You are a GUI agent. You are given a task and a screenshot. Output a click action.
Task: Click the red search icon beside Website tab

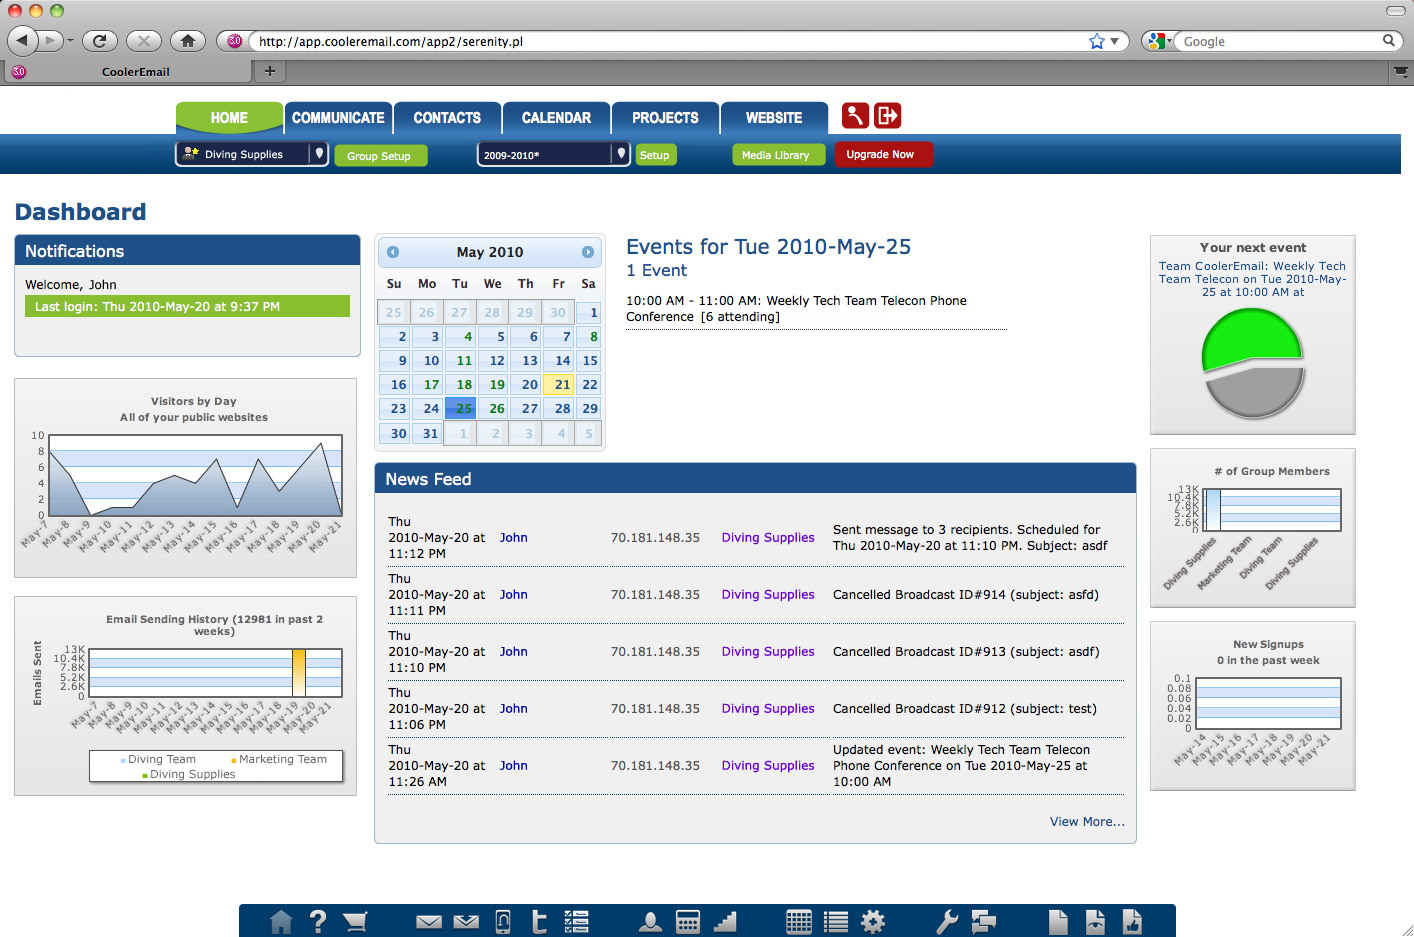coord(855,116)
